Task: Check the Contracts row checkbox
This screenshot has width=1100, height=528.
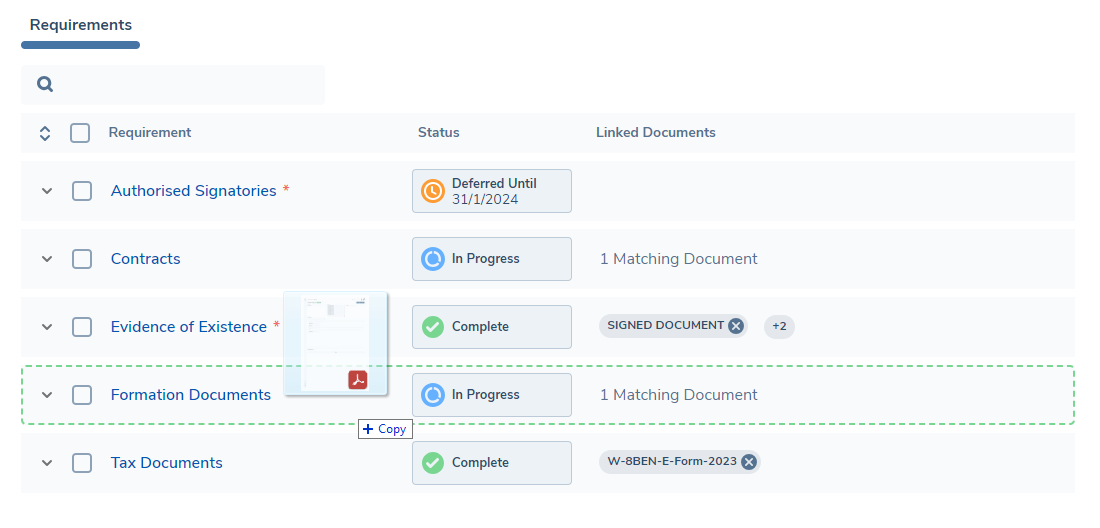Action: 82,259
